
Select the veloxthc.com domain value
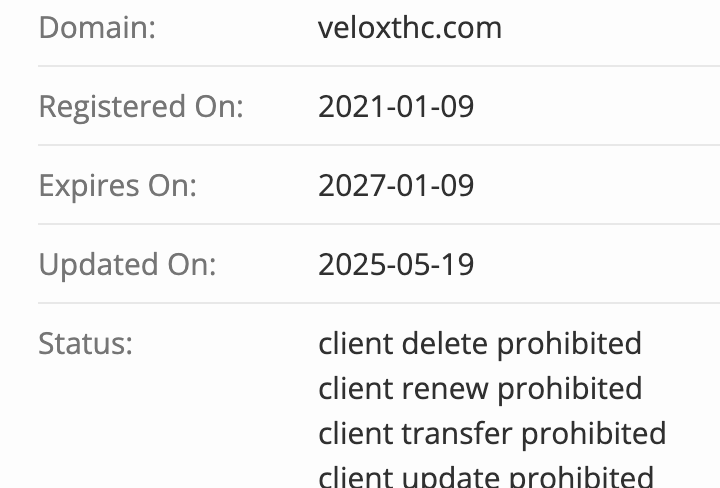tap(409, 27)
